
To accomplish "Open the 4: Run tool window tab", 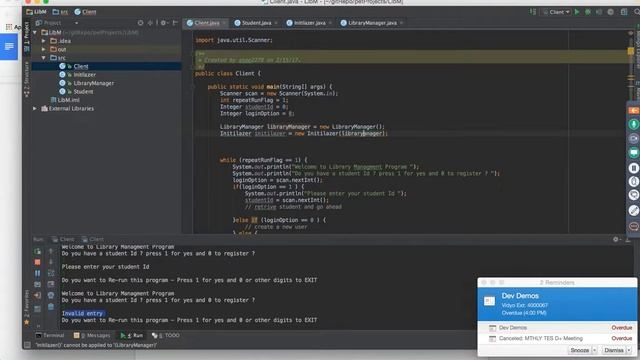I will point(131,336).
